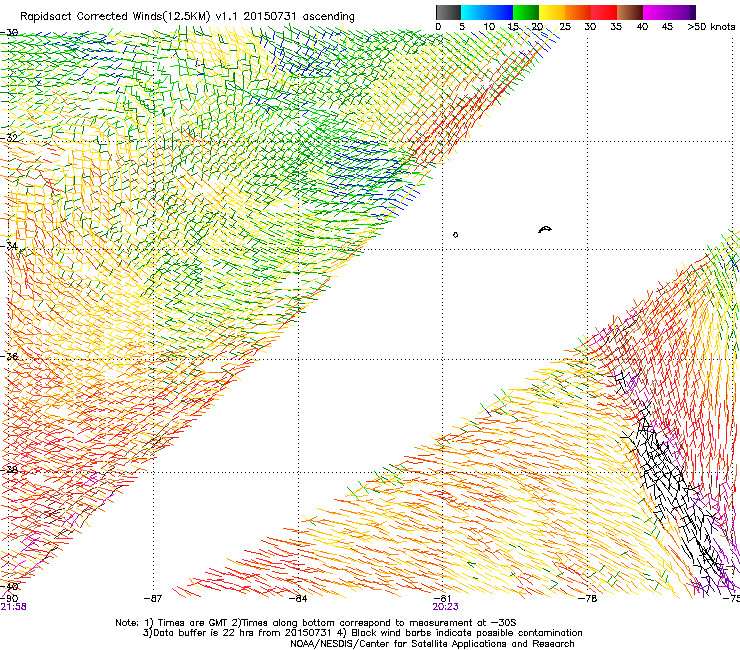Click the '>50 knots' legend label
Screen dimensions: 740x650
711,27
